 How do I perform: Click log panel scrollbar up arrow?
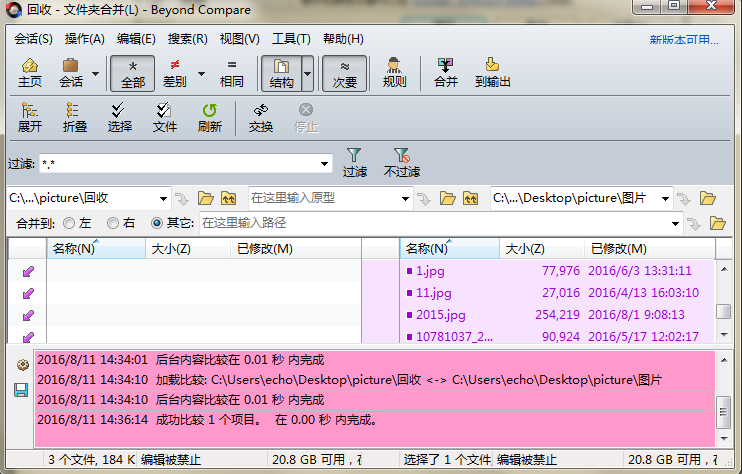(x=724, y=360)
